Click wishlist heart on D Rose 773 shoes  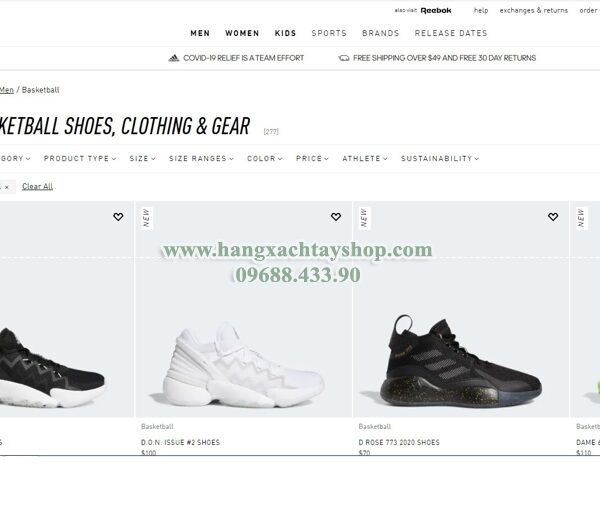pyautogui.click(x=553, y=217)
